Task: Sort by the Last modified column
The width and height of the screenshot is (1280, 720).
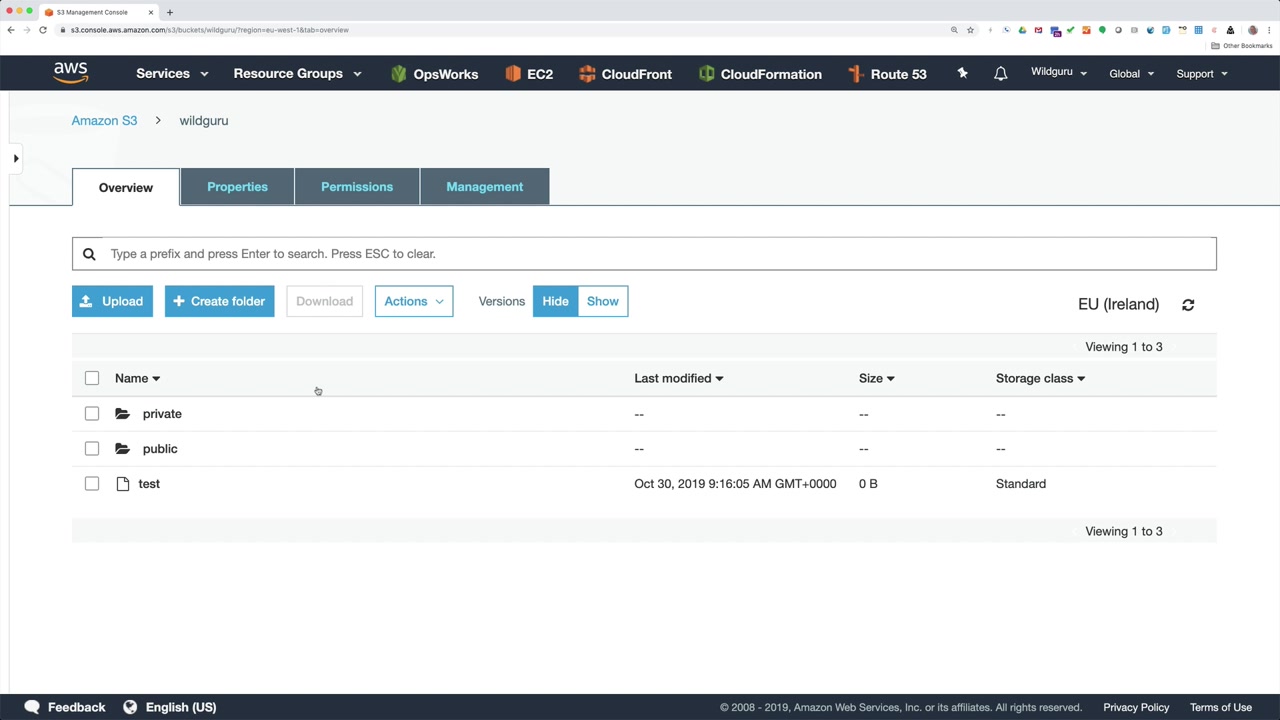Action: [x=678, y=378]
